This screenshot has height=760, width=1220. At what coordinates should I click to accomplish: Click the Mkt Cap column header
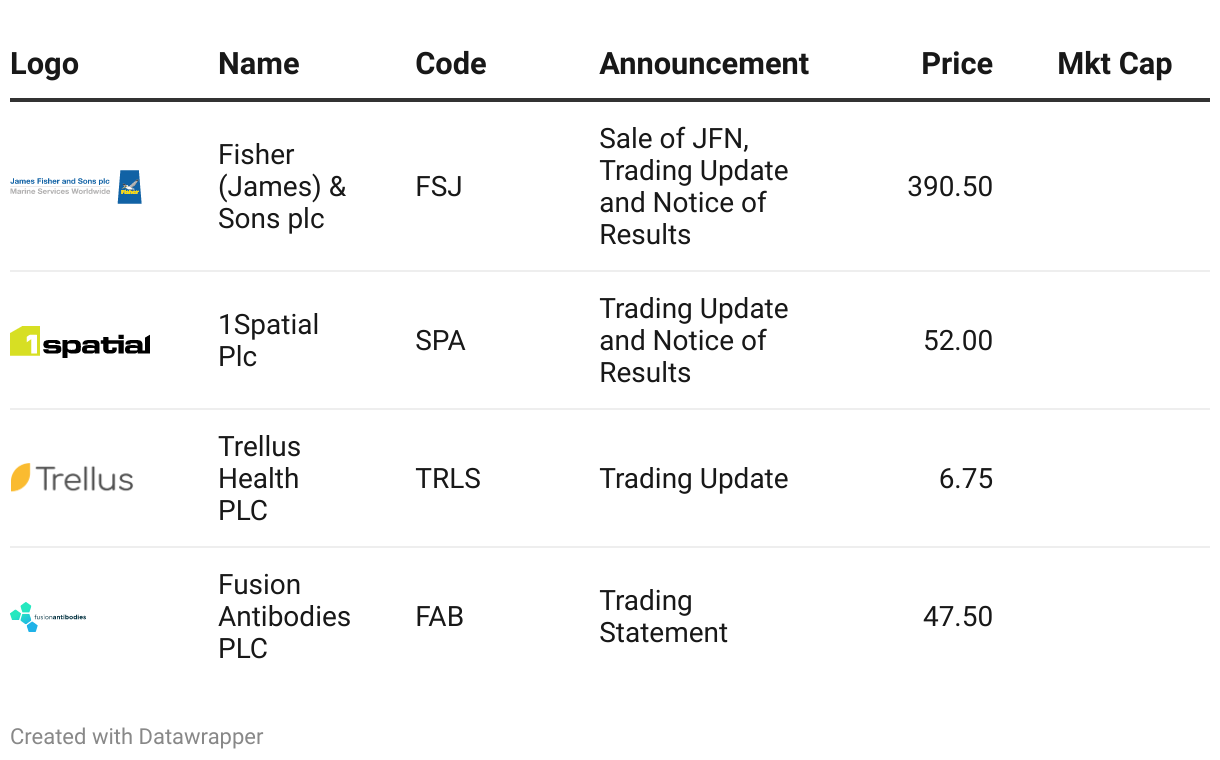click(1114, 64)
